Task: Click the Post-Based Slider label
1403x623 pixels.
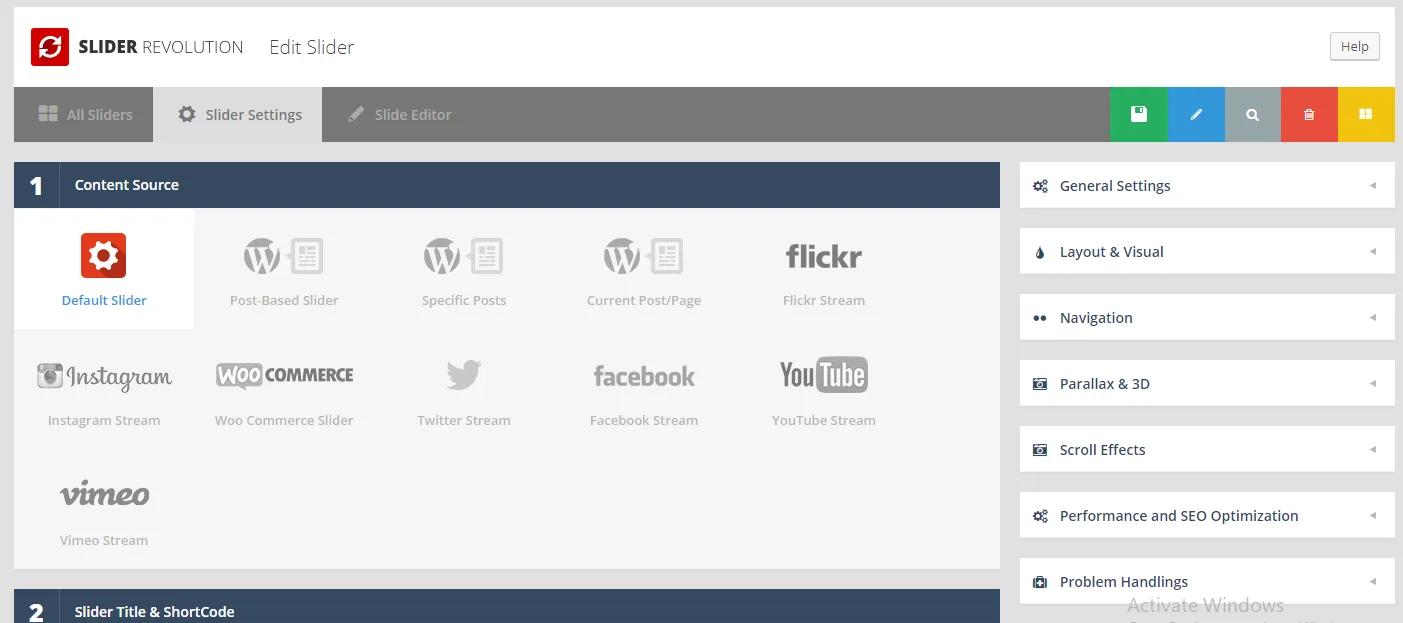Action: (284, 300)
